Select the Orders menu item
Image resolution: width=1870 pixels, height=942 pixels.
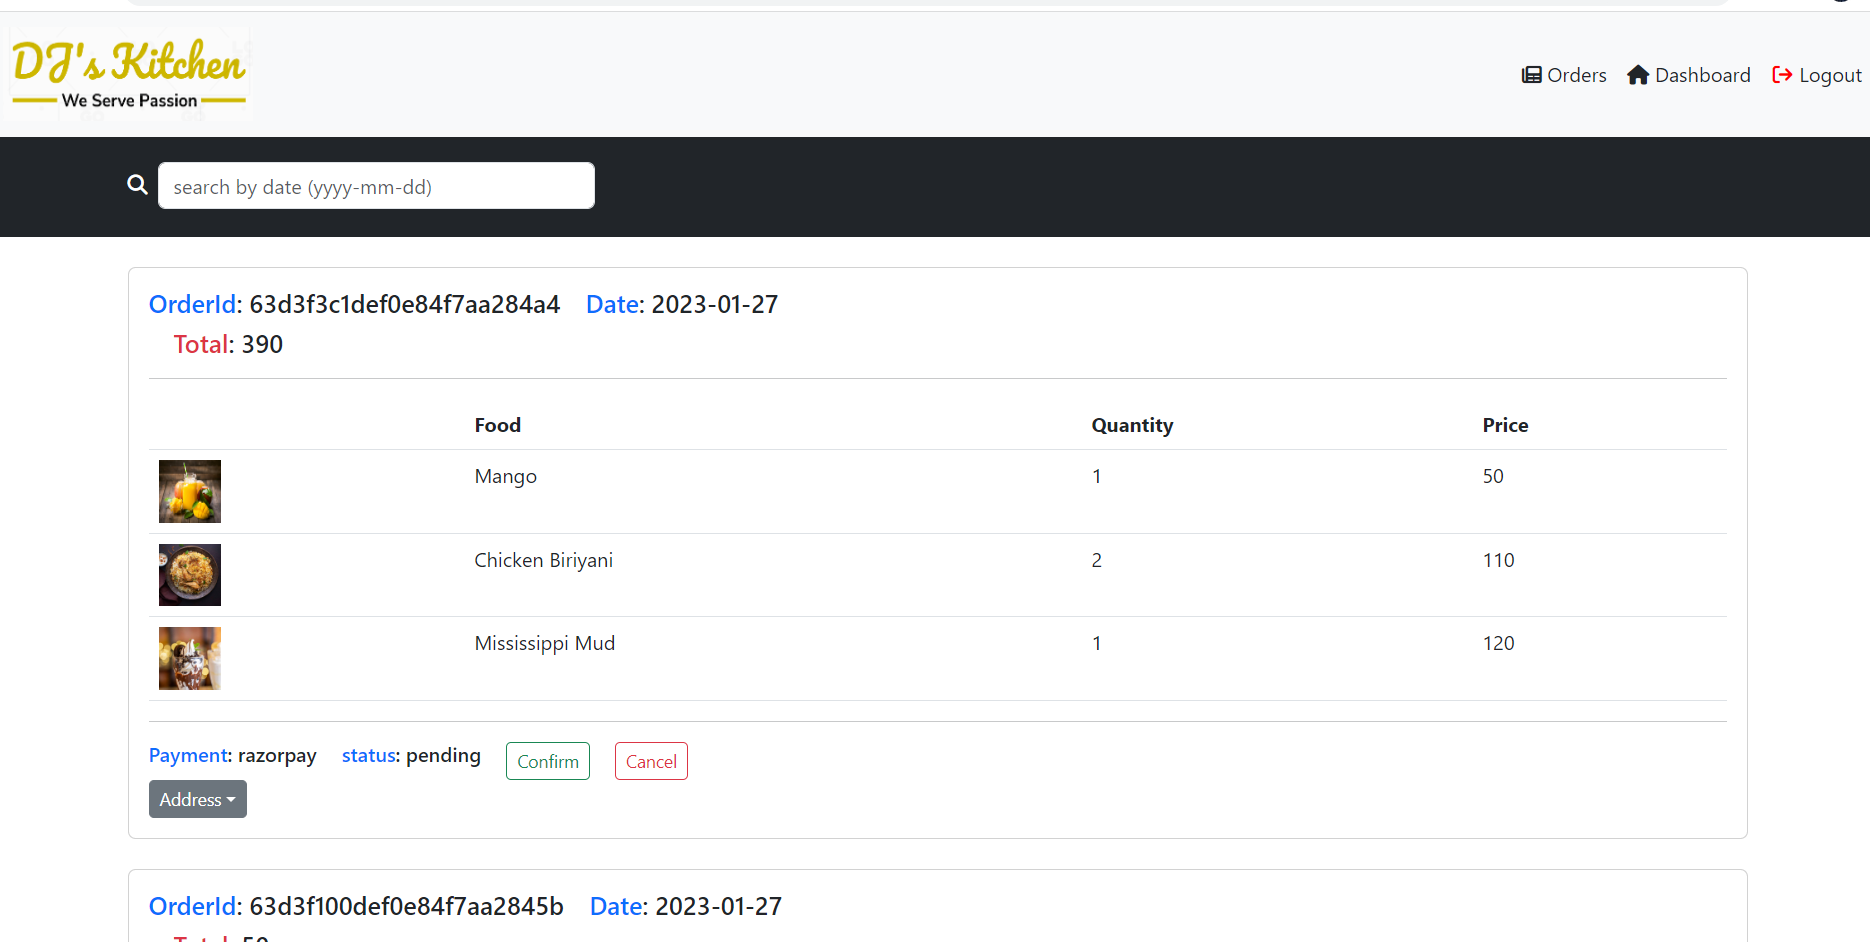pos(1577,75)
